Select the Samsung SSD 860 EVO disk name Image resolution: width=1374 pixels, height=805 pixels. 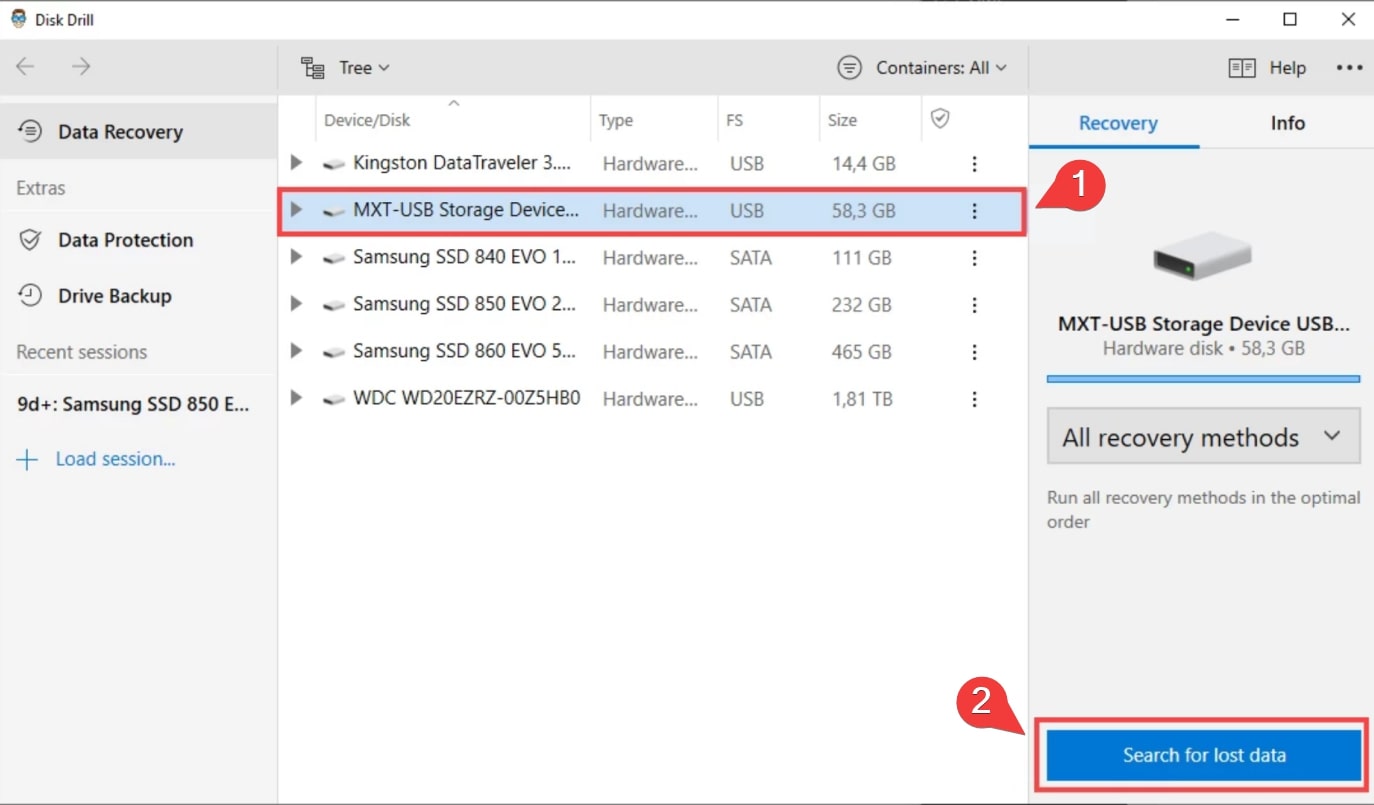point(465,351)
